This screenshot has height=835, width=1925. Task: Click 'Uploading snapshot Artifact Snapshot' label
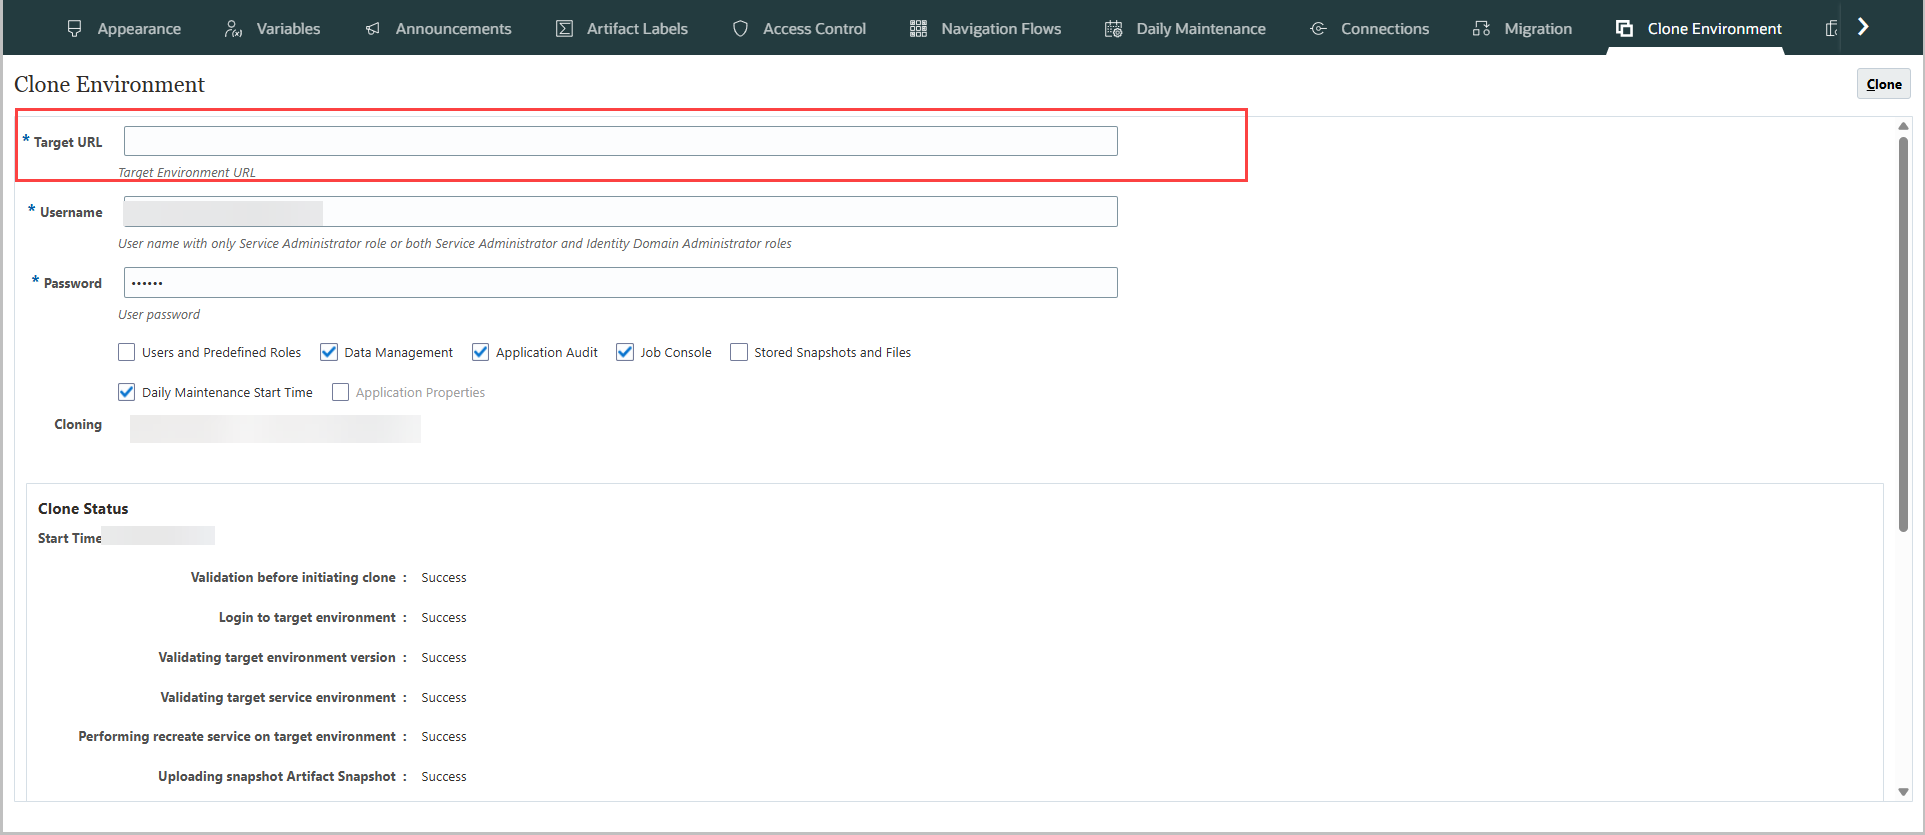pyautogui.click(x=277, y=777)
